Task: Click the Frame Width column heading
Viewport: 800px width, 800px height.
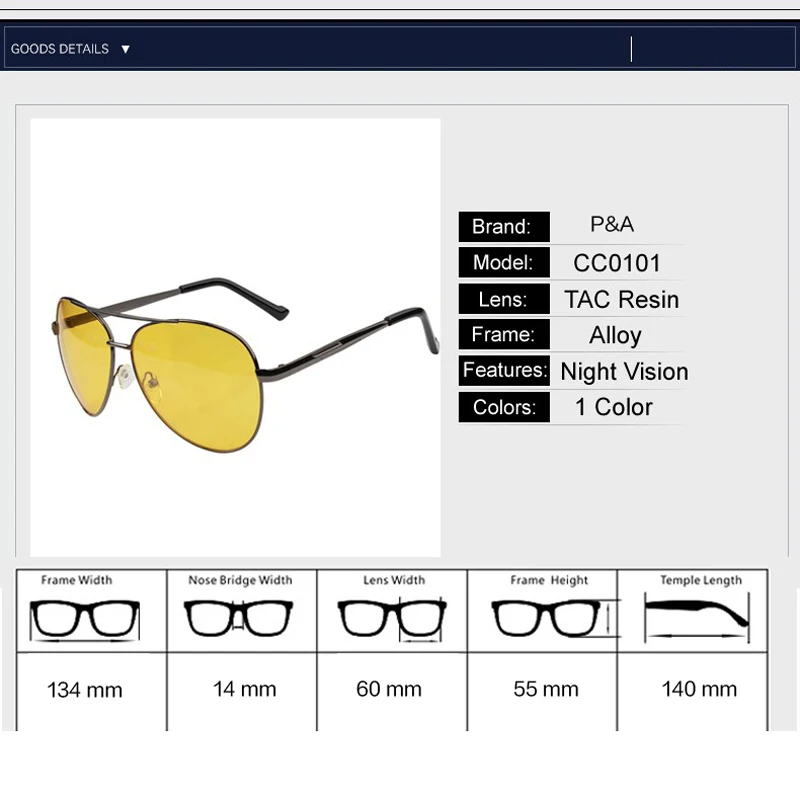Action: pyautogui.click(x=77, y=580)
